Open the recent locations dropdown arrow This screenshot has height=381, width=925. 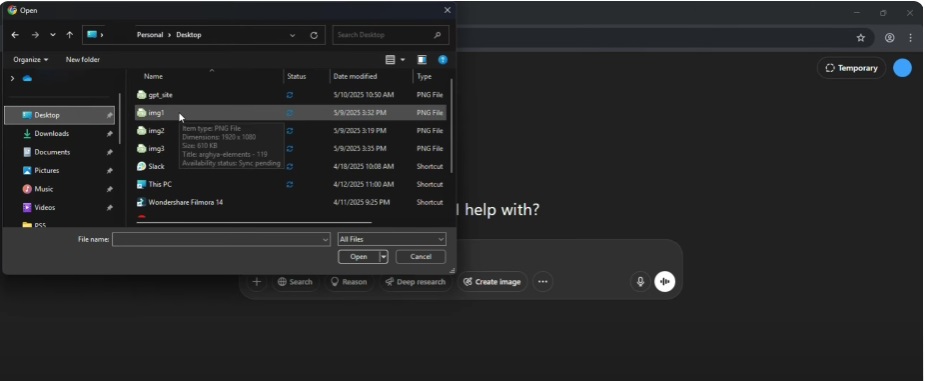click(x=53, y=35)
